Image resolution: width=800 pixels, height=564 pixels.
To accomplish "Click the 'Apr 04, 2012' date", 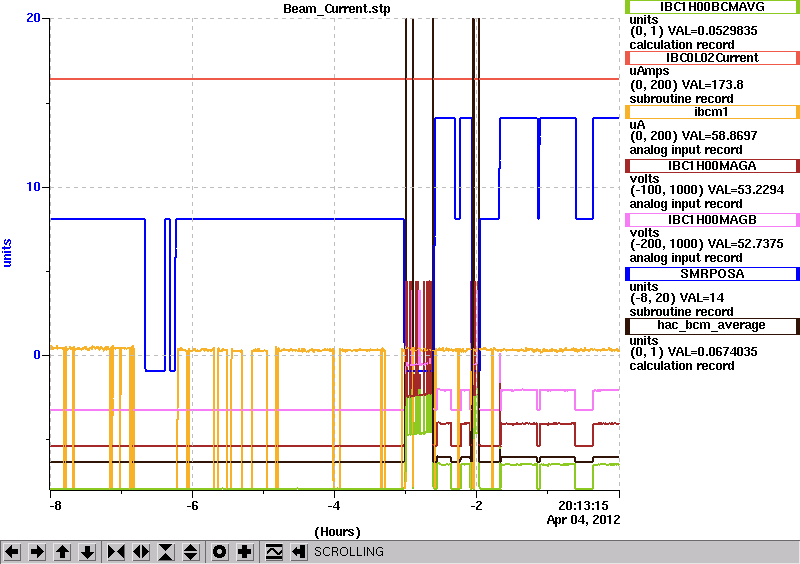I will [x=583, y=520].
